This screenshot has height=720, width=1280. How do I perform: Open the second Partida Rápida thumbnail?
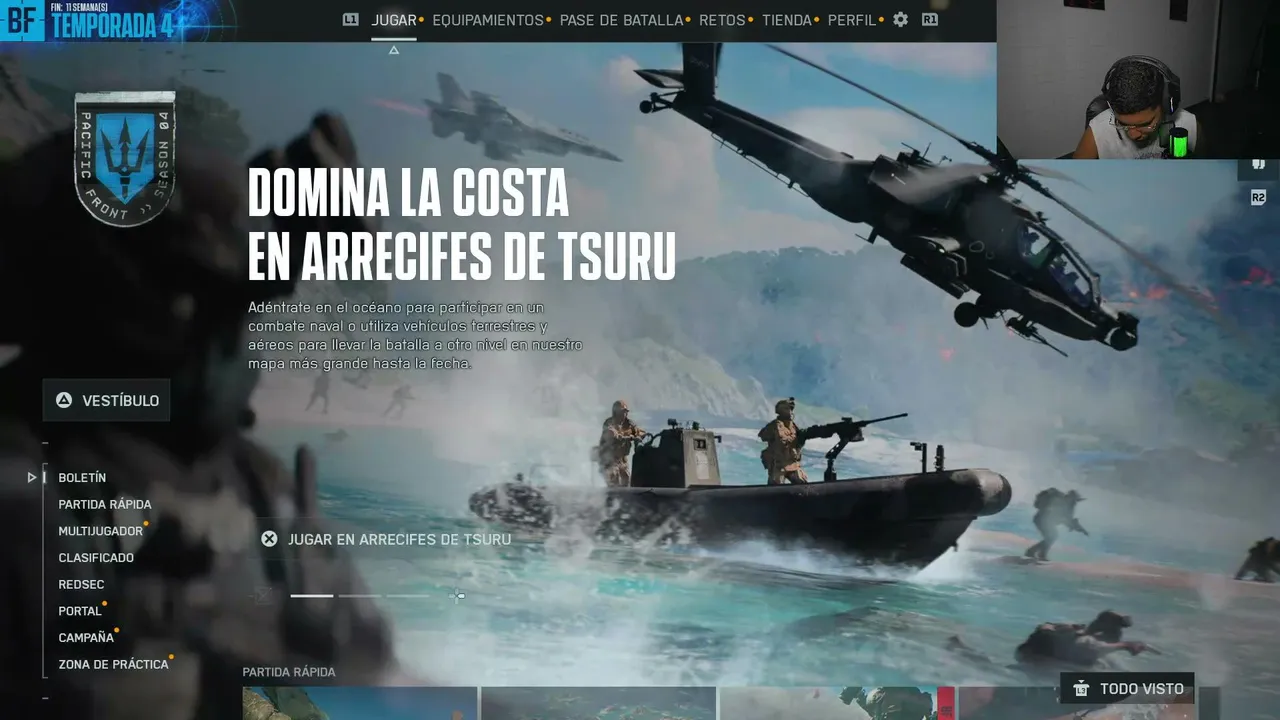598,704
